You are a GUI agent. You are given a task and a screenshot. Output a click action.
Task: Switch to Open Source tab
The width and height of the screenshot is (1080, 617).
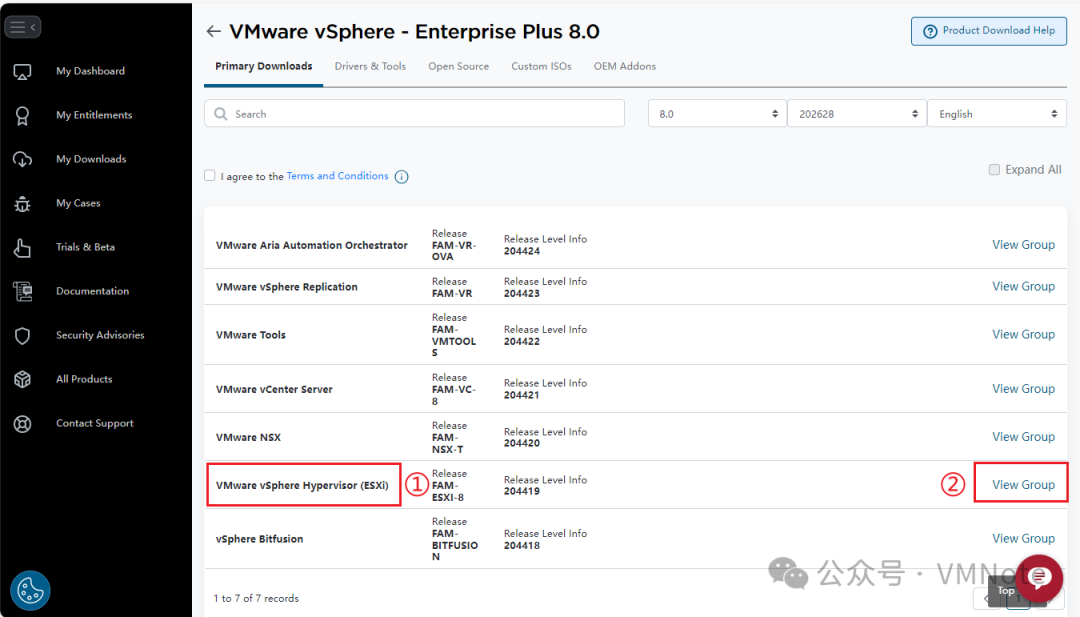(x=459, y=67)
